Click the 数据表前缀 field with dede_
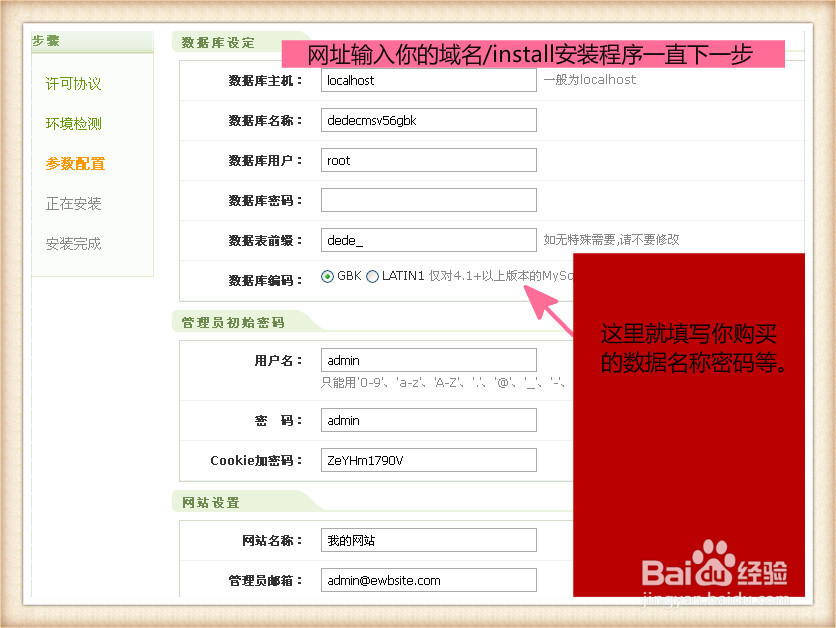Viewport: 836px width, 628px height. pyautogui.click(x=429, y=240)
